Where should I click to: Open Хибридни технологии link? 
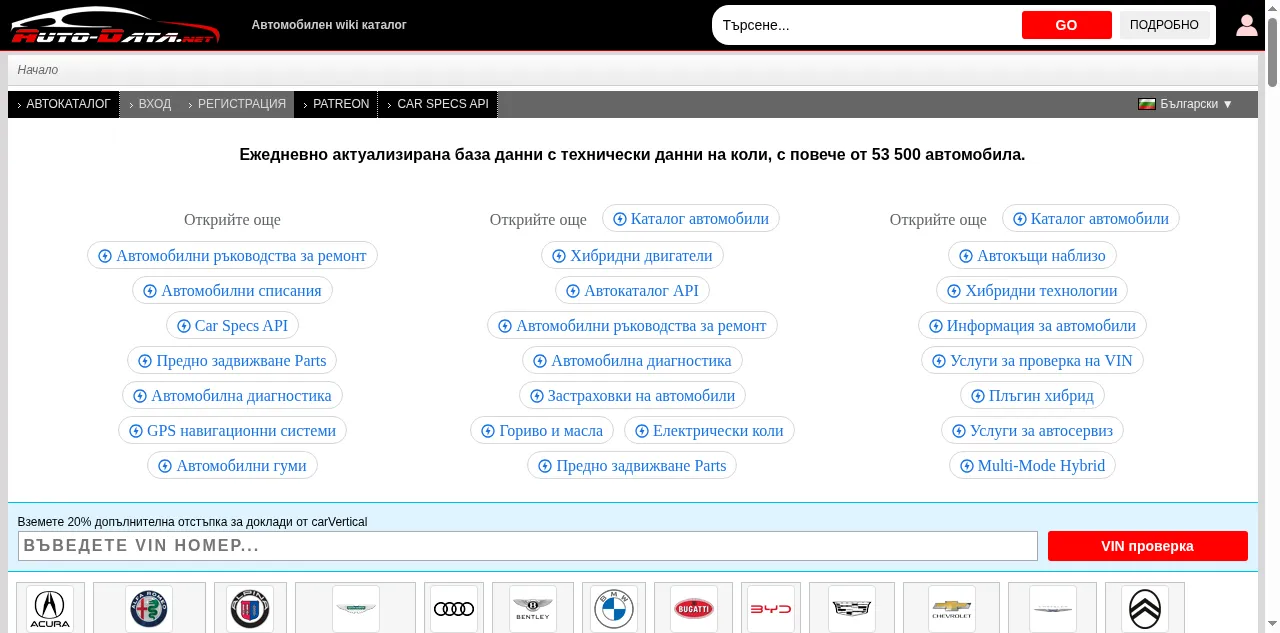coord(1032,290)
